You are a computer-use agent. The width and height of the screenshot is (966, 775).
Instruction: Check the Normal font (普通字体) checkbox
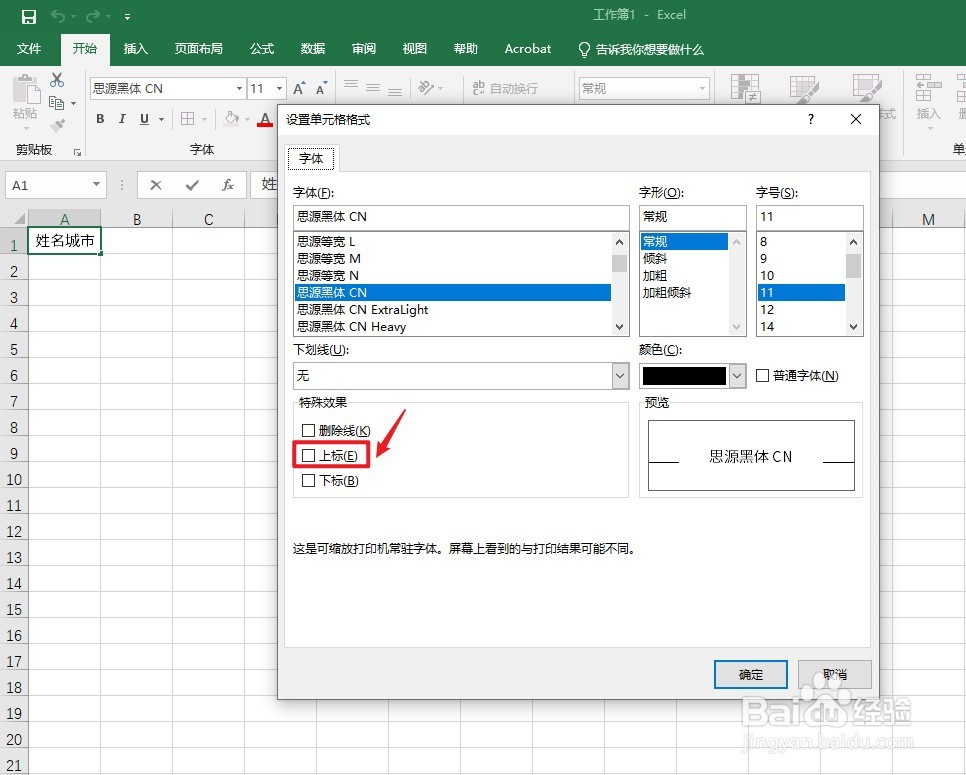click(x=762, y=375)
